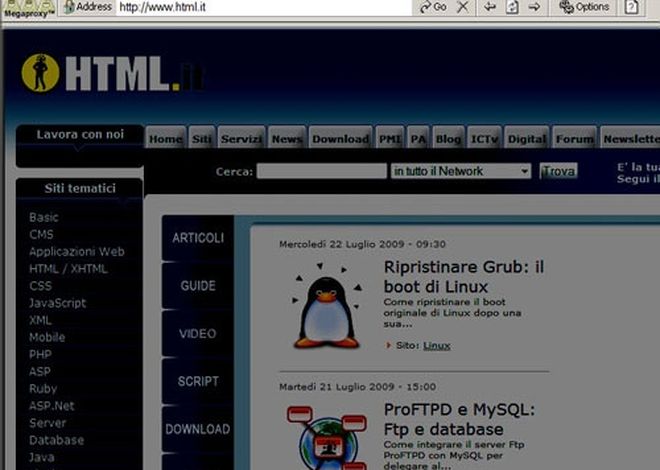
Task: Select DOWNLOAD side tab
Action: pos(198,429)
